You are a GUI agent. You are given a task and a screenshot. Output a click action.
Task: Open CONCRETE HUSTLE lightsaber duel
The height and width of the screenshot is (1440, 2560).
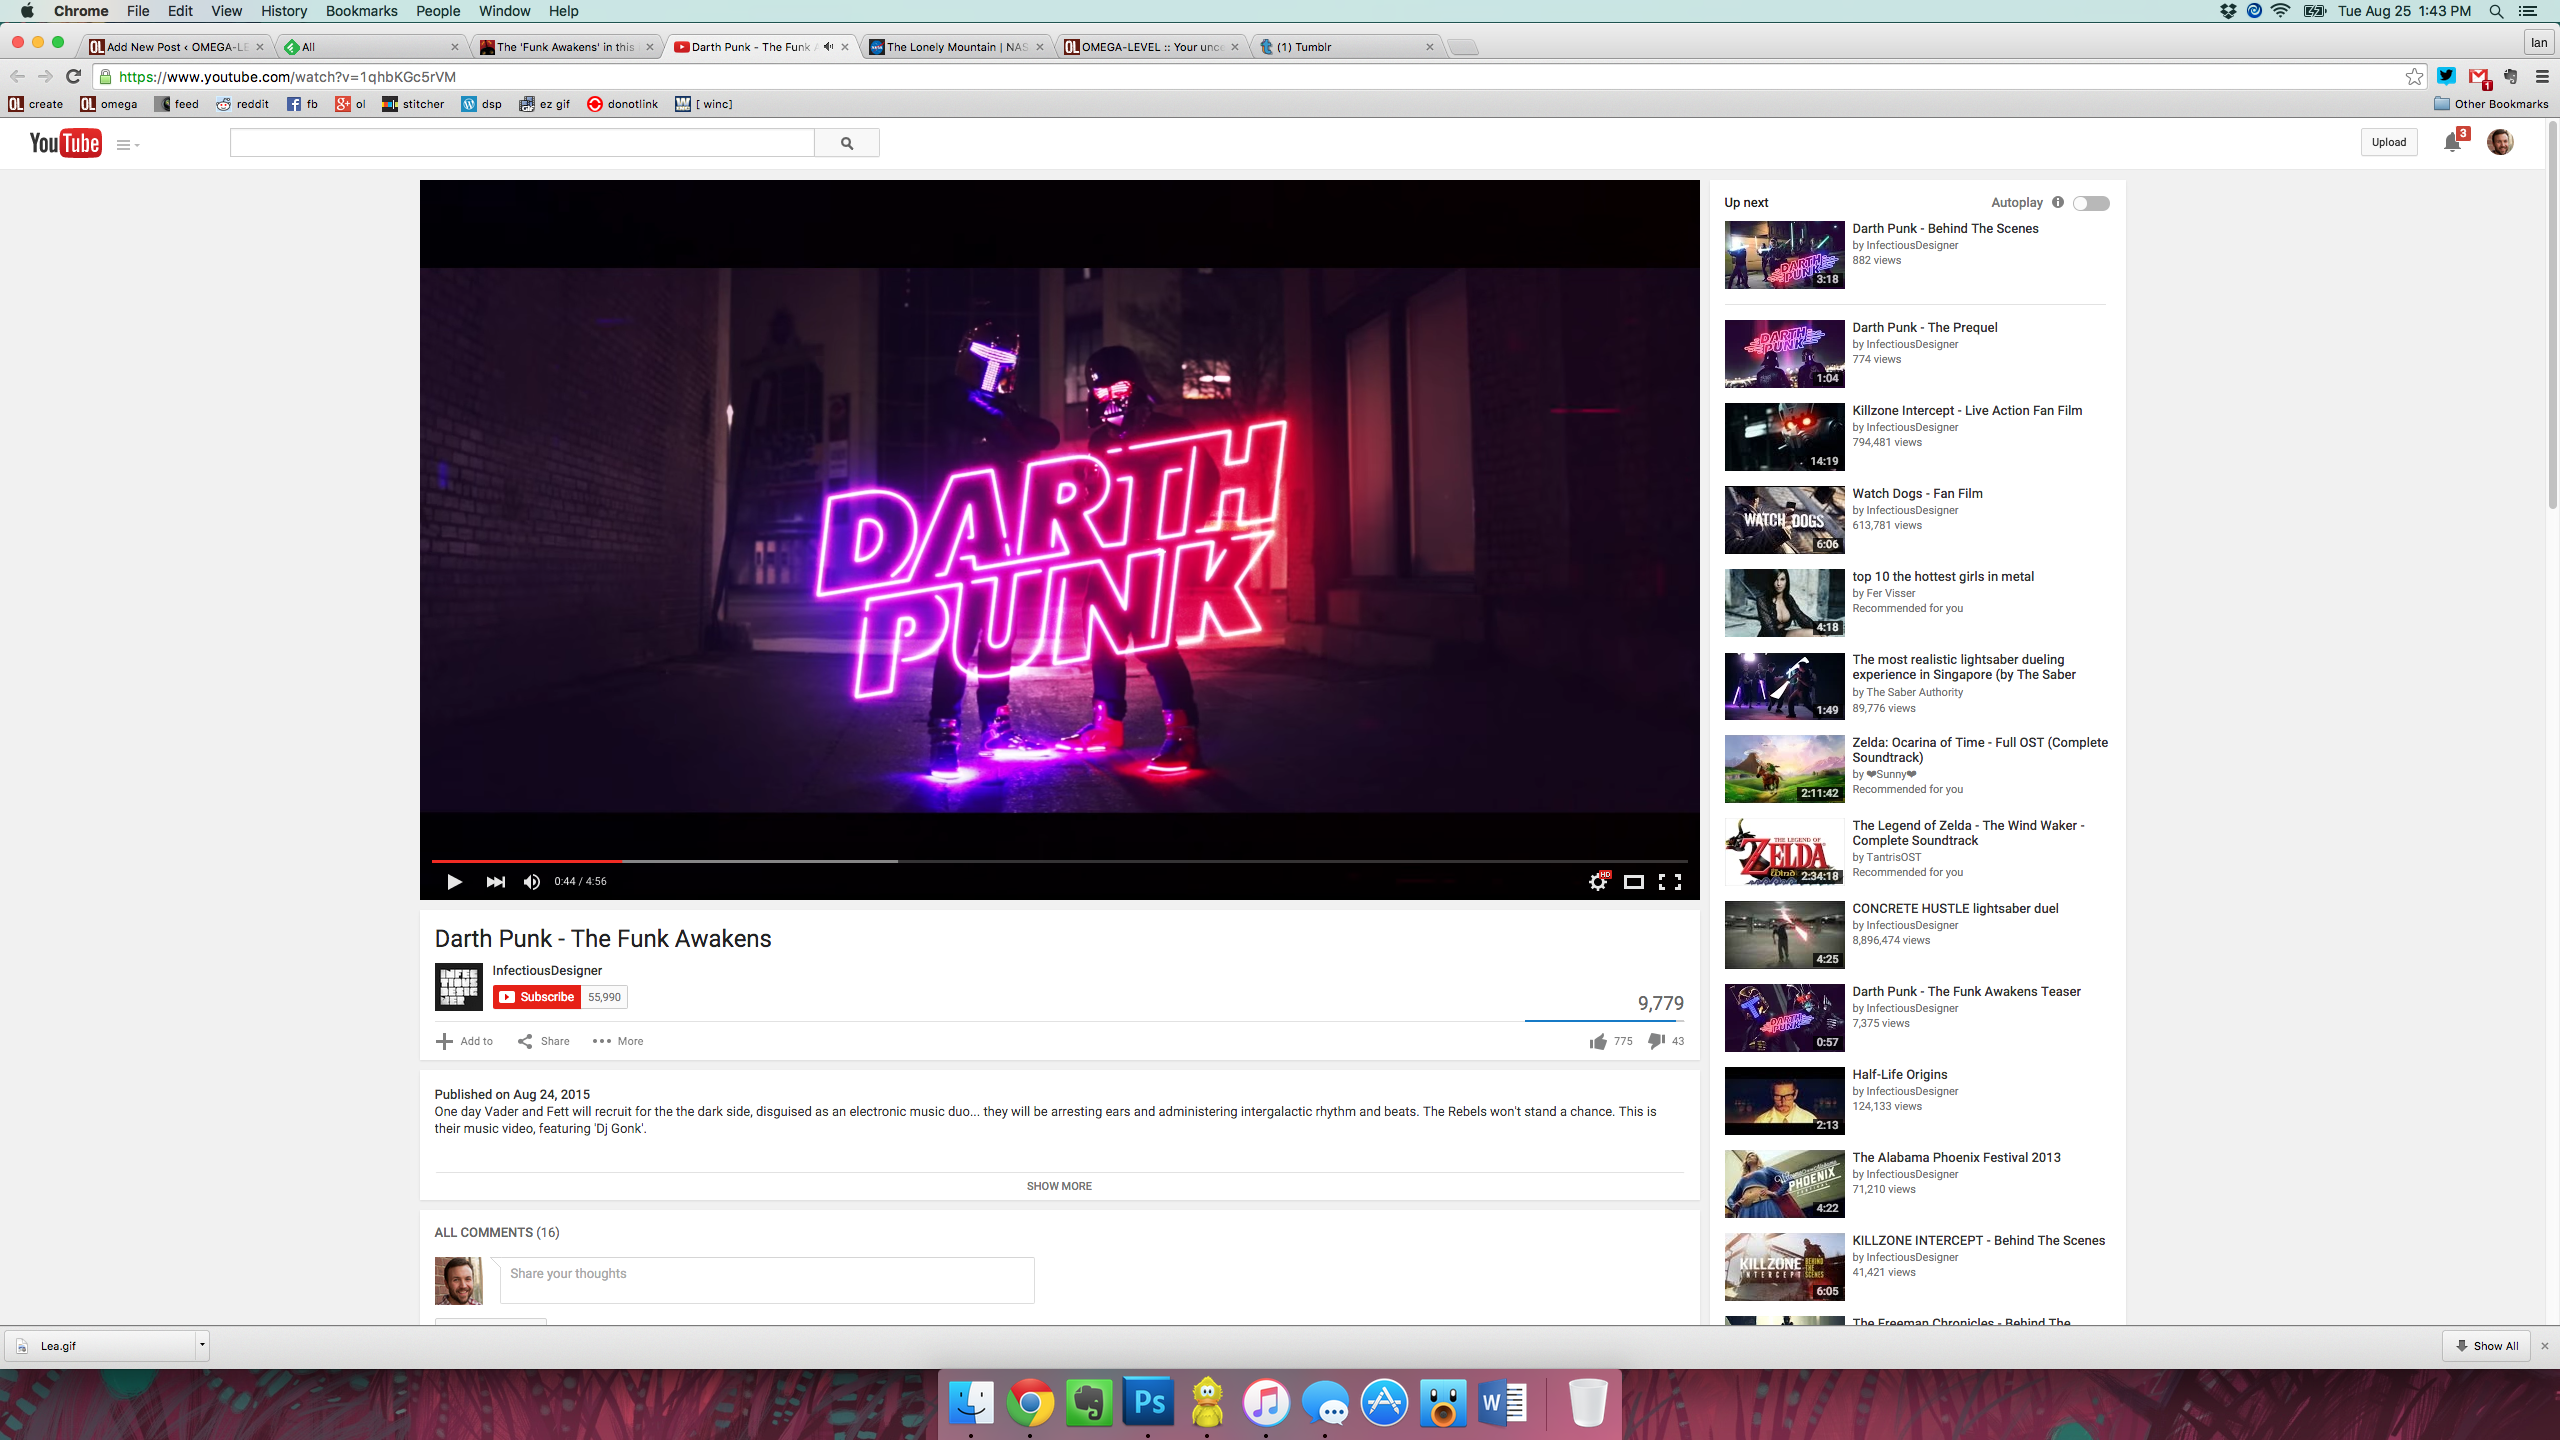coord(1955,908)
